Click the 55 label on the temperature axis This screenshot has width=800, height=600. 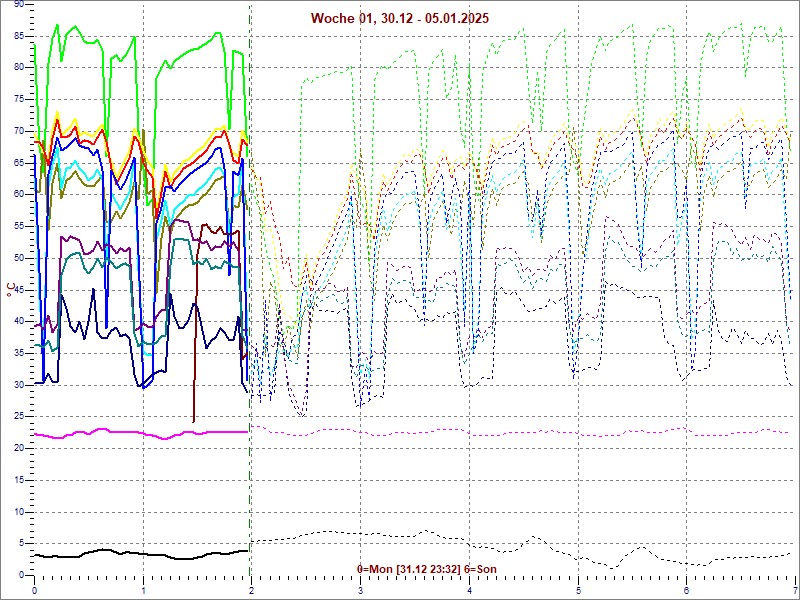click(x=18, y=226)
